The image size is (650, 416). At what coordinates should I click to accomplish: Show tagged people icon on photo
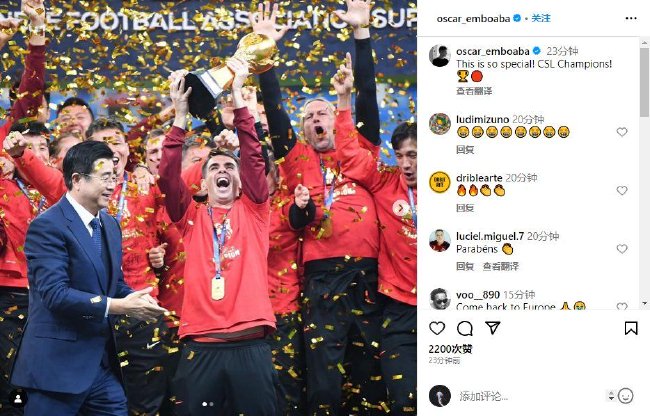(x=18, y=399)
